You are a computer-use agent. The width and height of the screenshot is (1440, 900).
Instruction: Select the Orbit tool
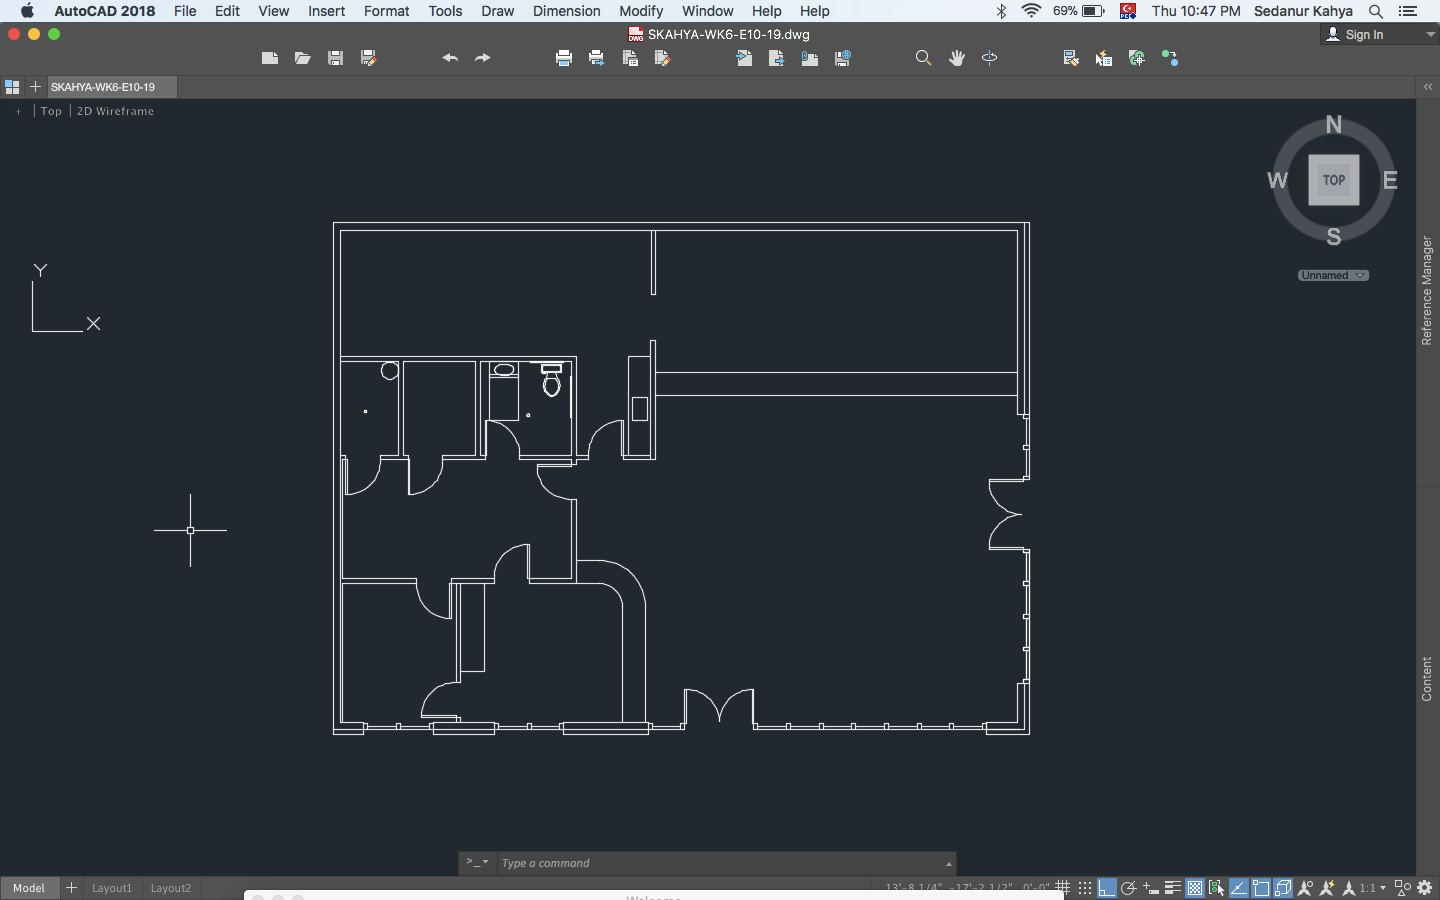990,58
